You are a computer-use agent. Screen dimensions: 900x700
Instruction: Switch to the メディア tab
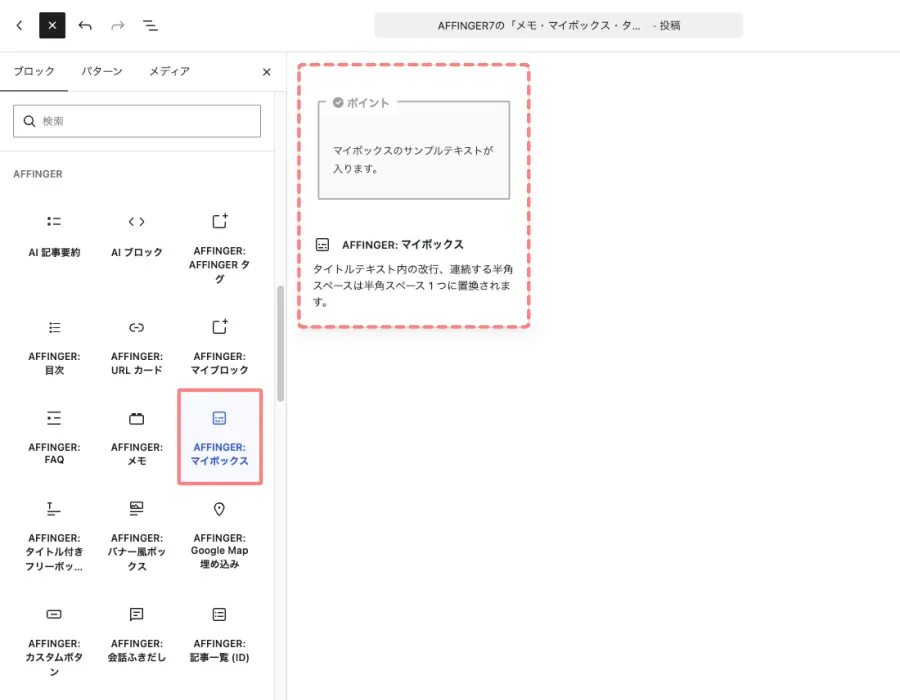[169, 71]
